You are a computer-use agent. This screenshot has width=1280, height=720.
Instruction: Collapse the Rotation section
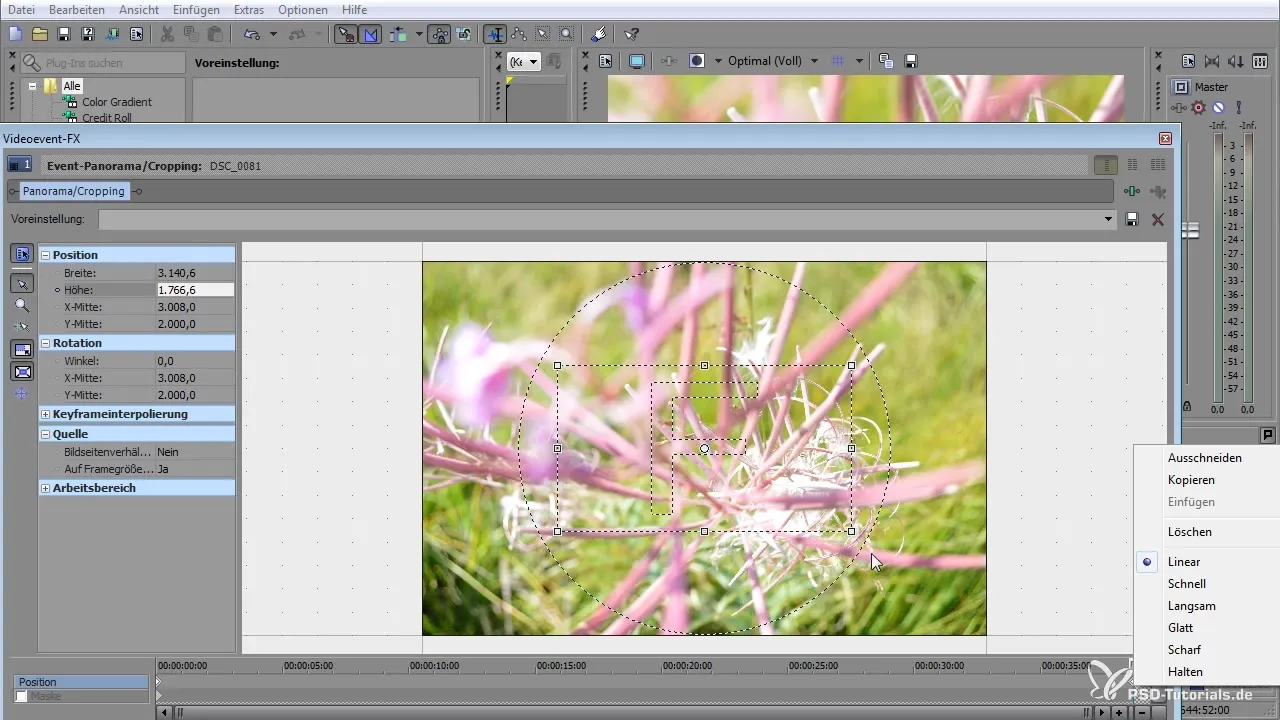pos(45,343)
